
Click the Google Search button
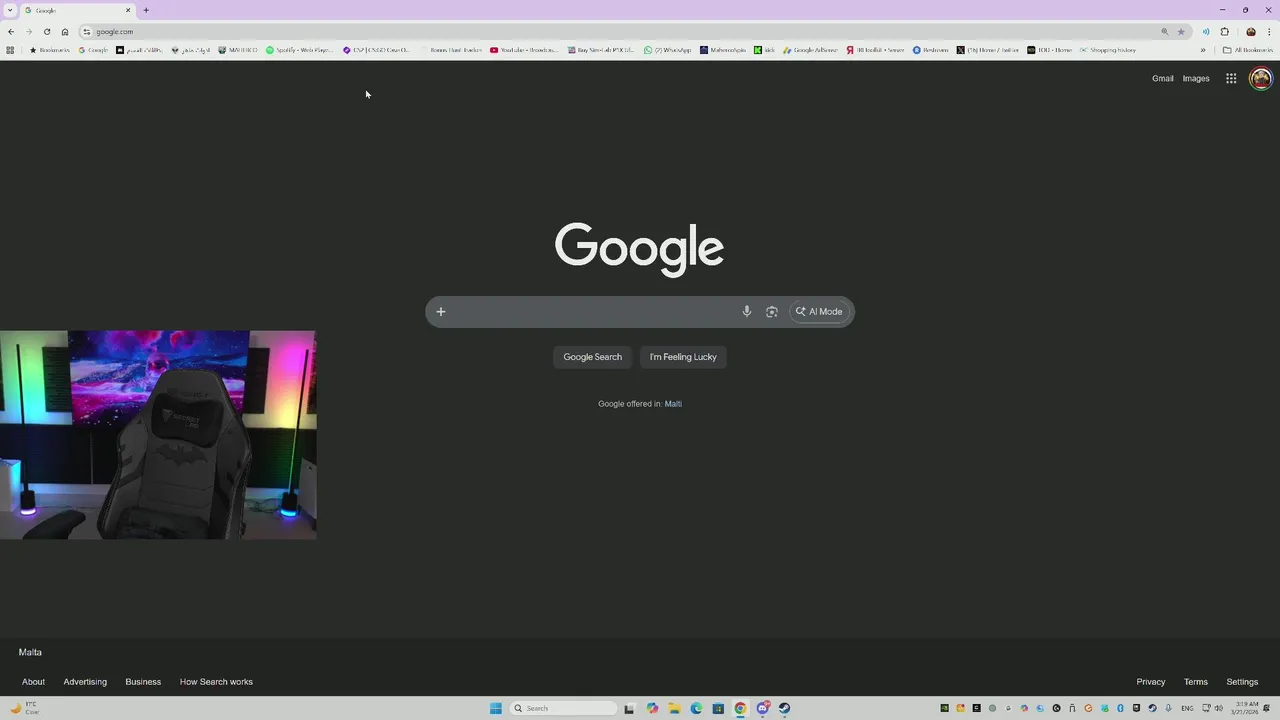[592, 357]
